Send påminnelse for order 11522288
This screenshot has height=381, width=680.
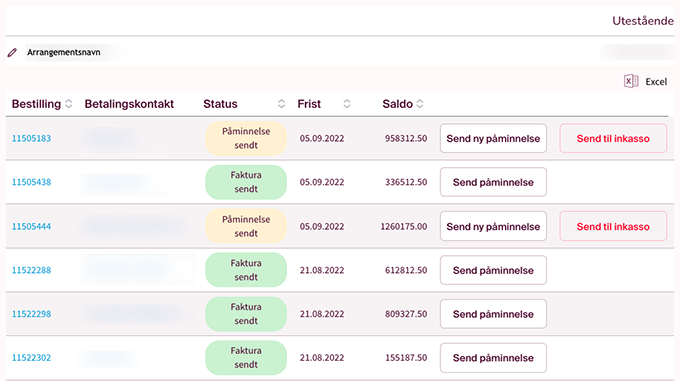493,270
